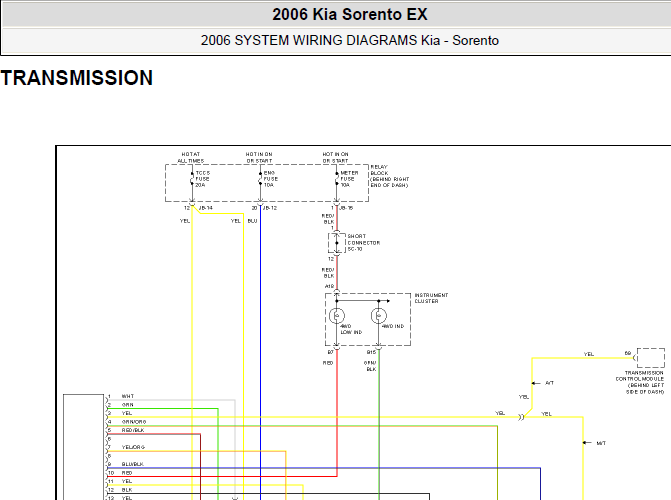The image size is (671, 500).
Task: Click pin 1 WHT wire label
Action: pos(128,396)
